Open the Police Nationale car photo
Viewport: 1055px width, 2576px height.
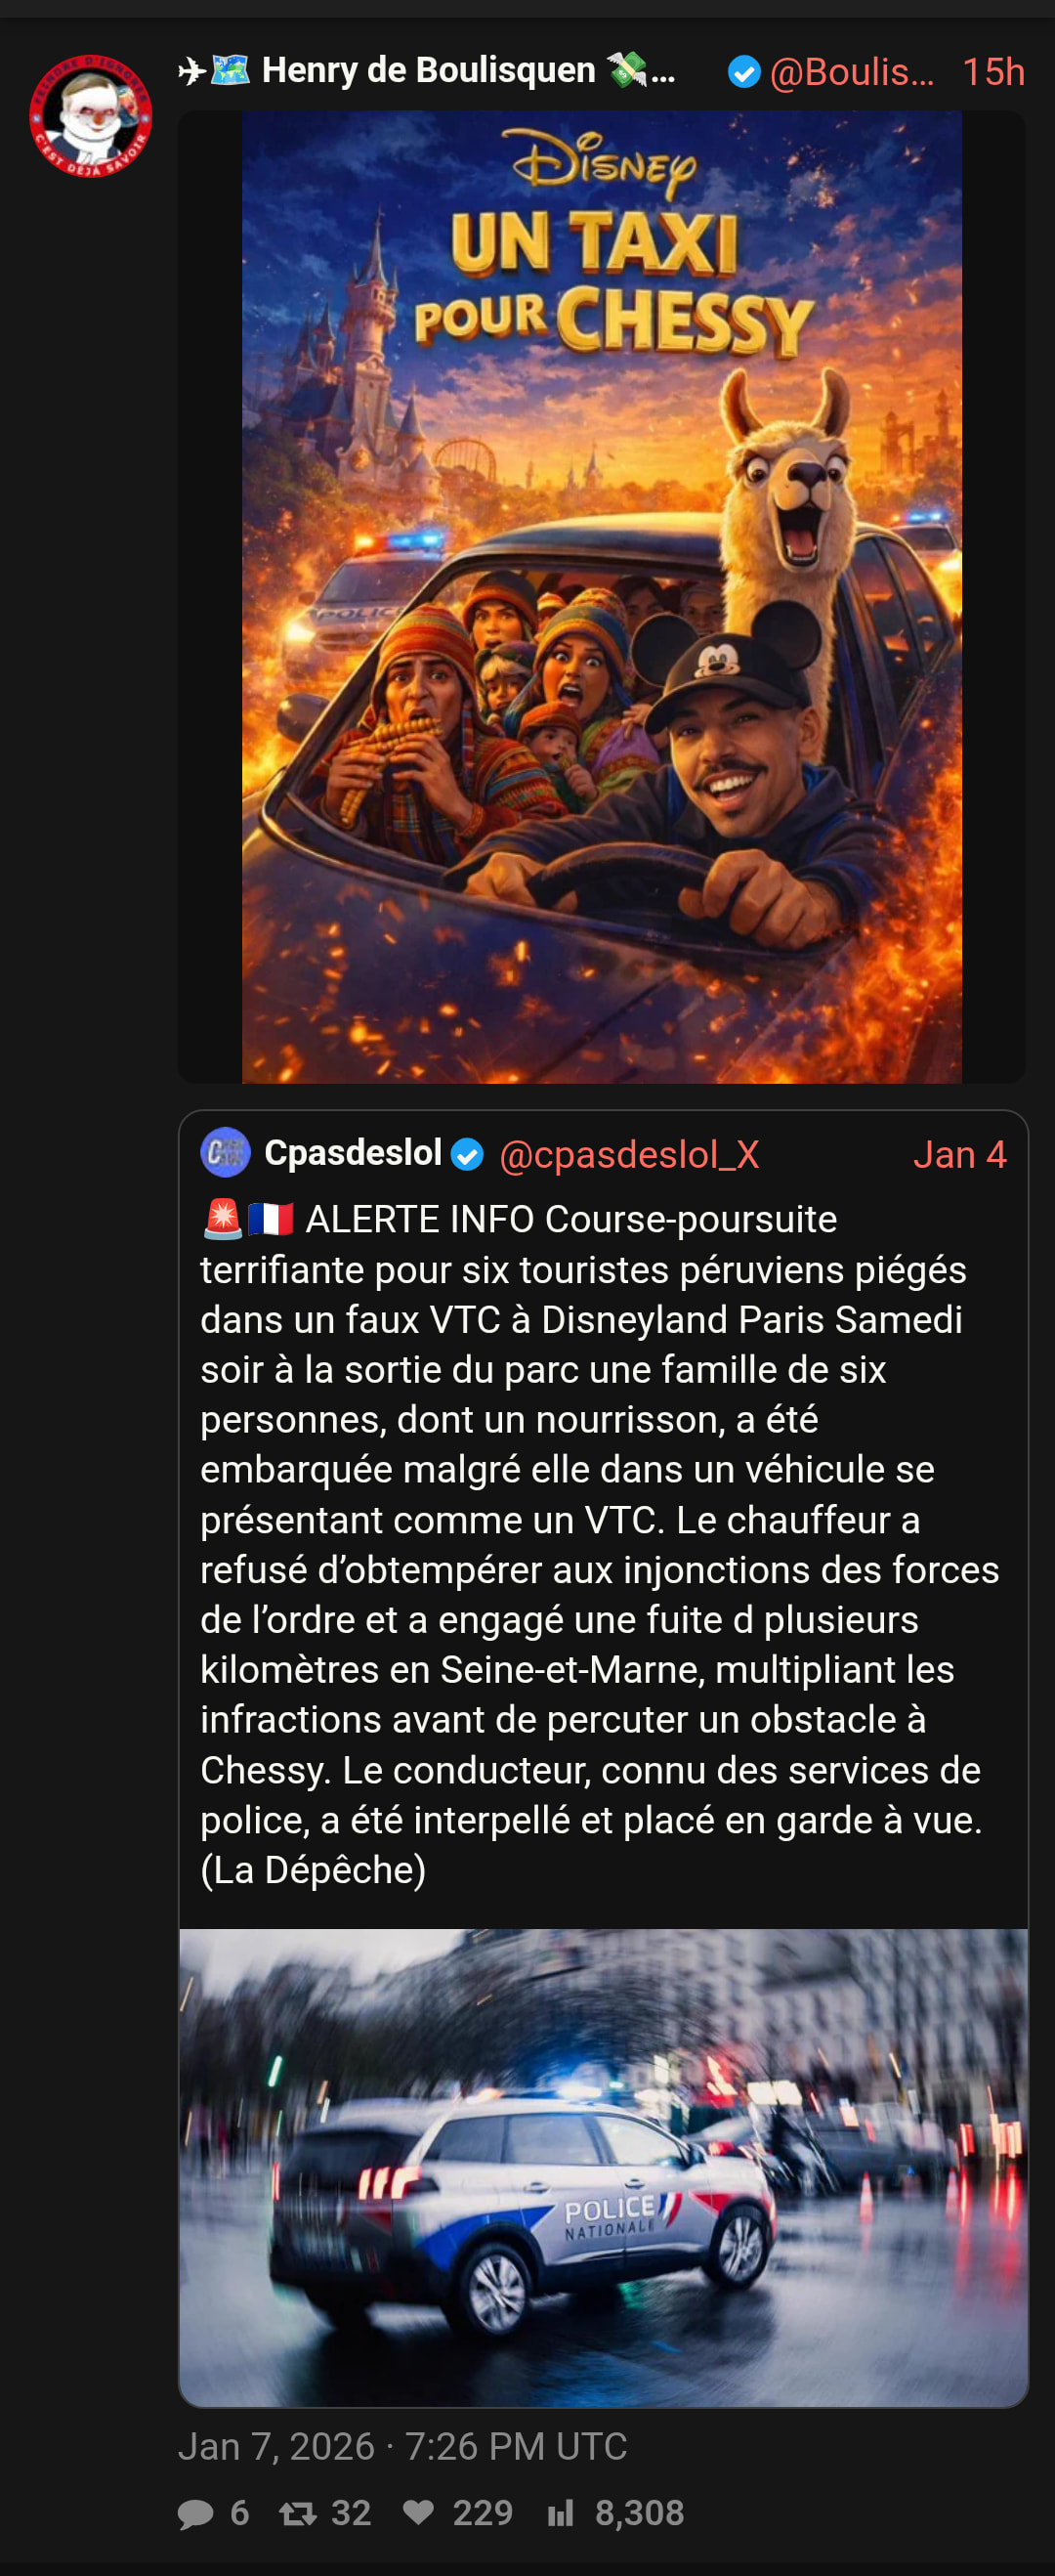[603, 2168]
